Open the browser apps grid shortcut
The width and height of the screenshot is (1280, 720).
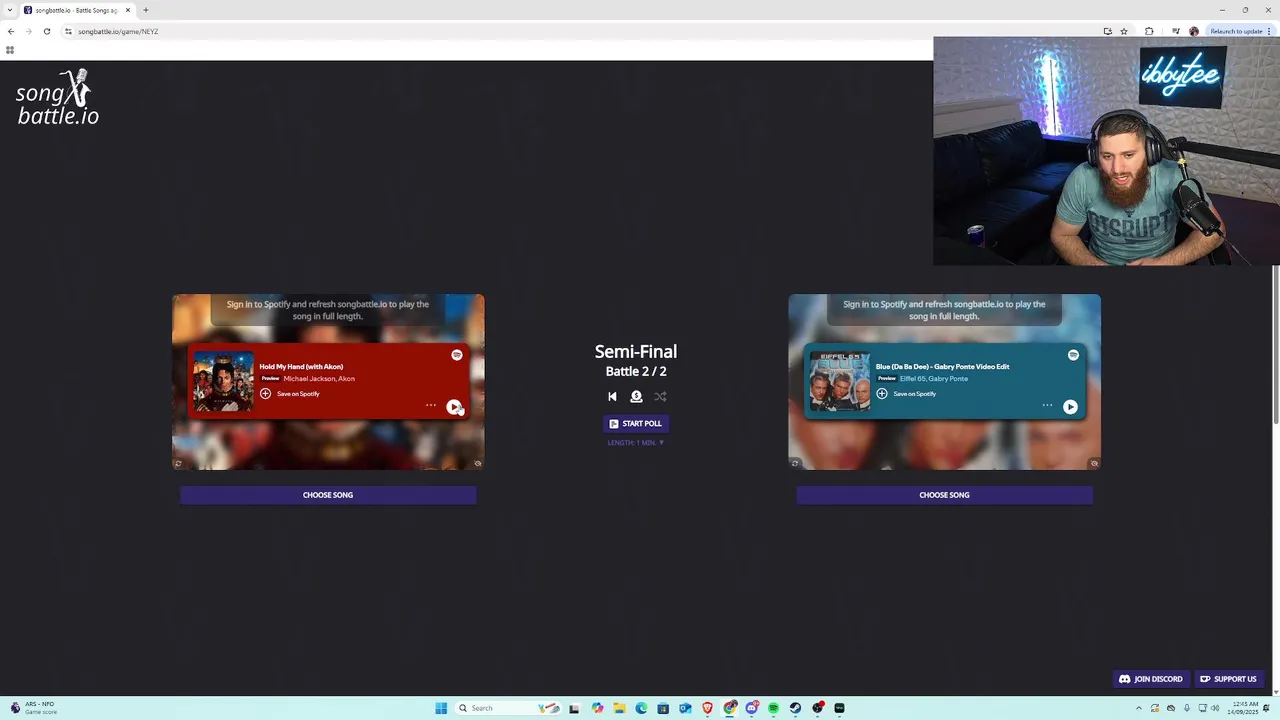click(x=10, y=50)
